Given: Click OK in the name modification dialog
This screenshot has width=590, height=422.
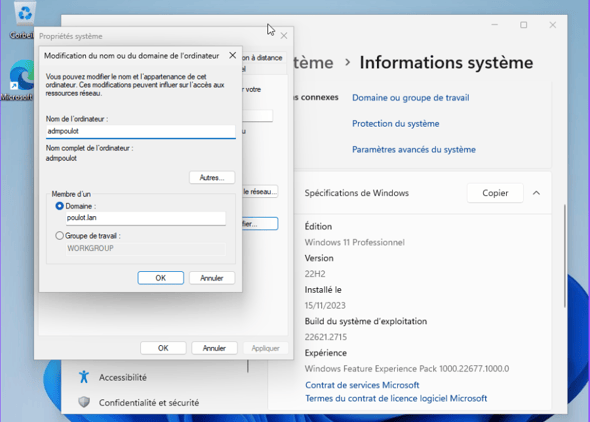Looking at the screenshot, I should coord(161,278).
